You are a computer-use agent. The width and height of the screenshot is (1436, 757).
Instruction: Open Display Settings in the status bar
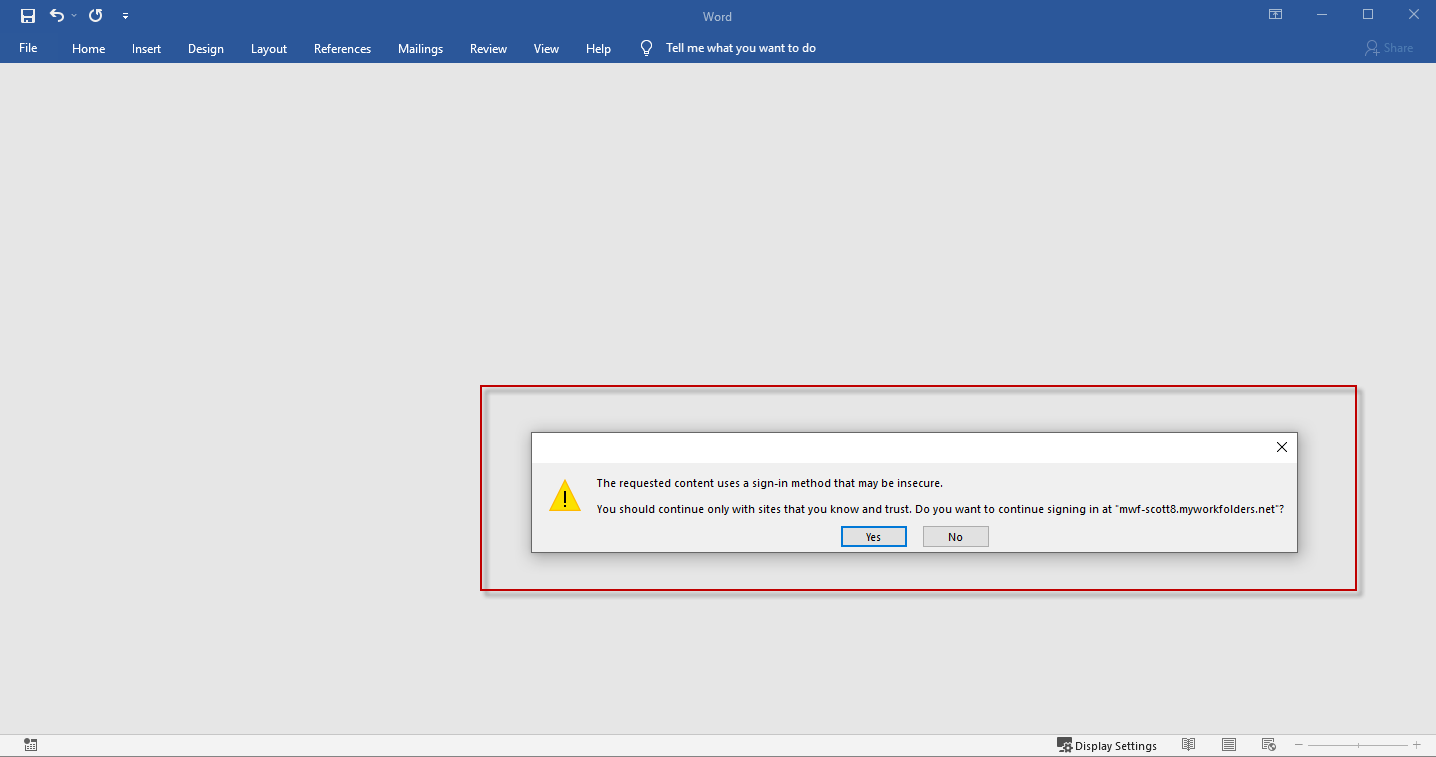click(1107, 745)
